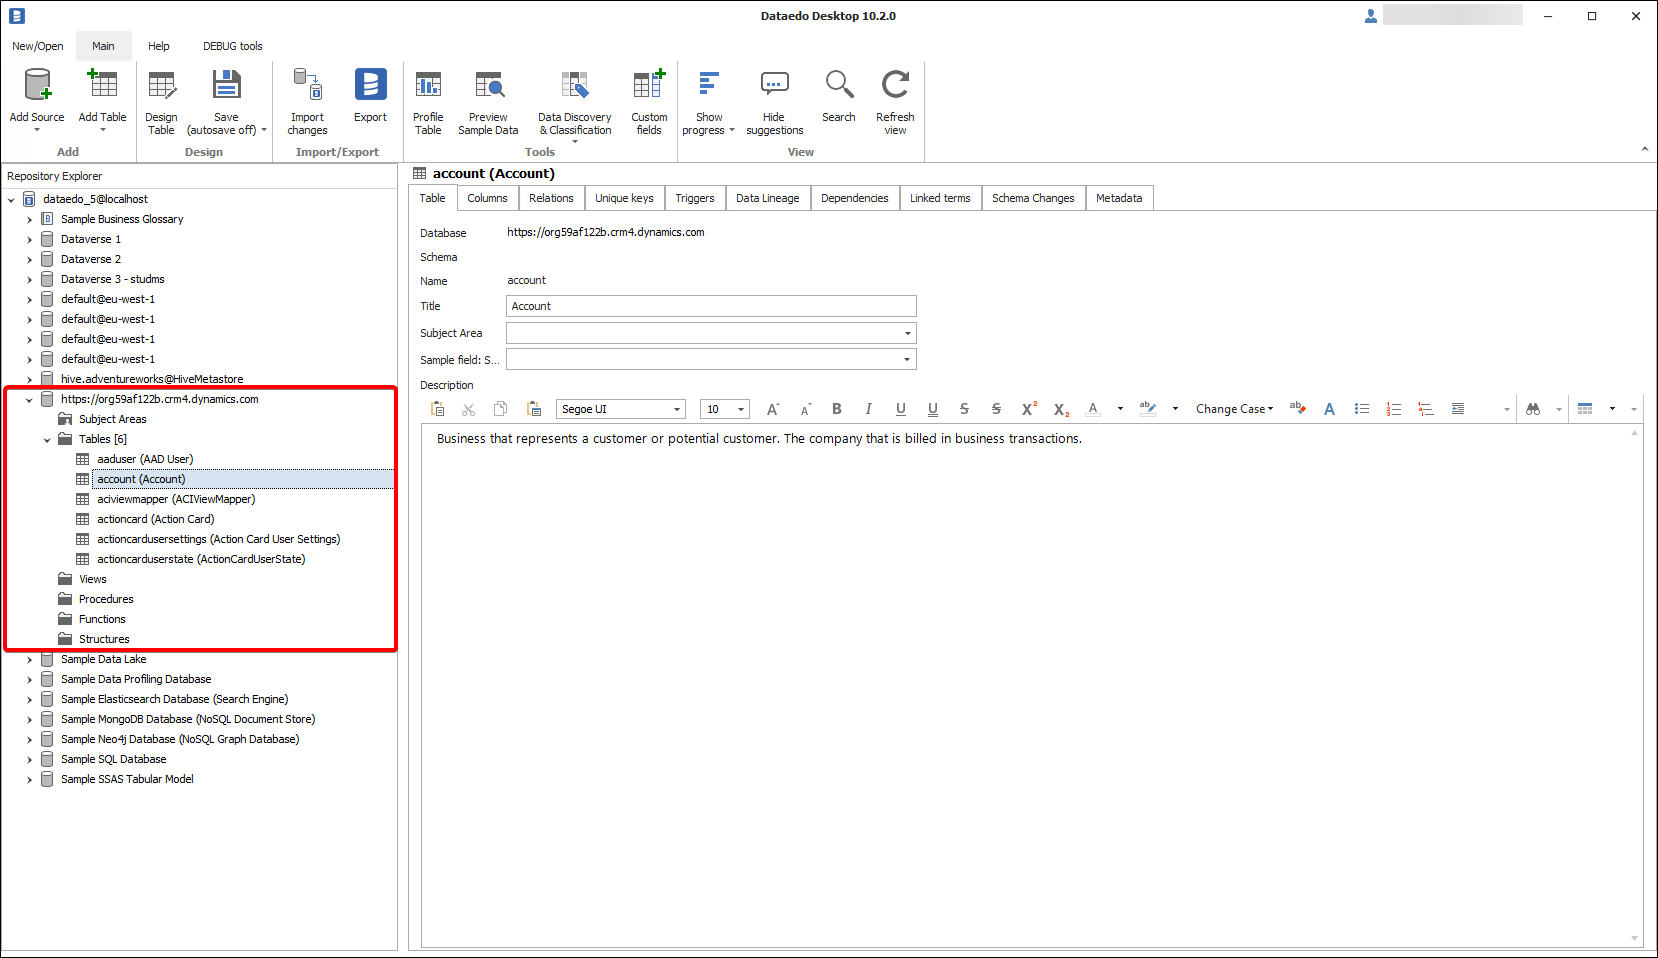
Task: Toggle bold formatting in description editor
Action: pyautogui.click(x=837, y=409)
